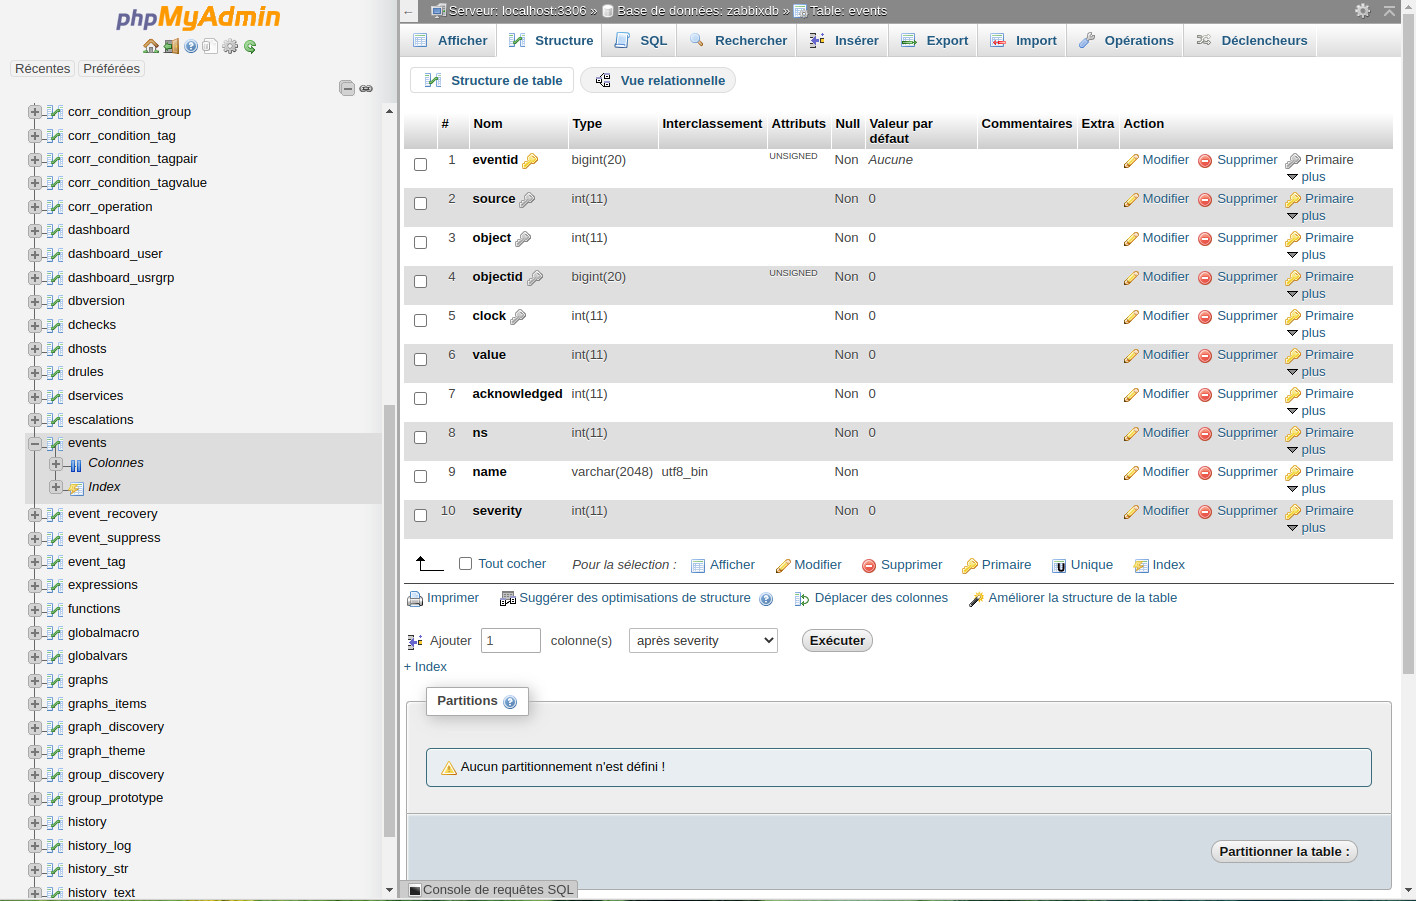
Task: Click the collapse-all icon in navigation panel
Action: tap(347, 88)
